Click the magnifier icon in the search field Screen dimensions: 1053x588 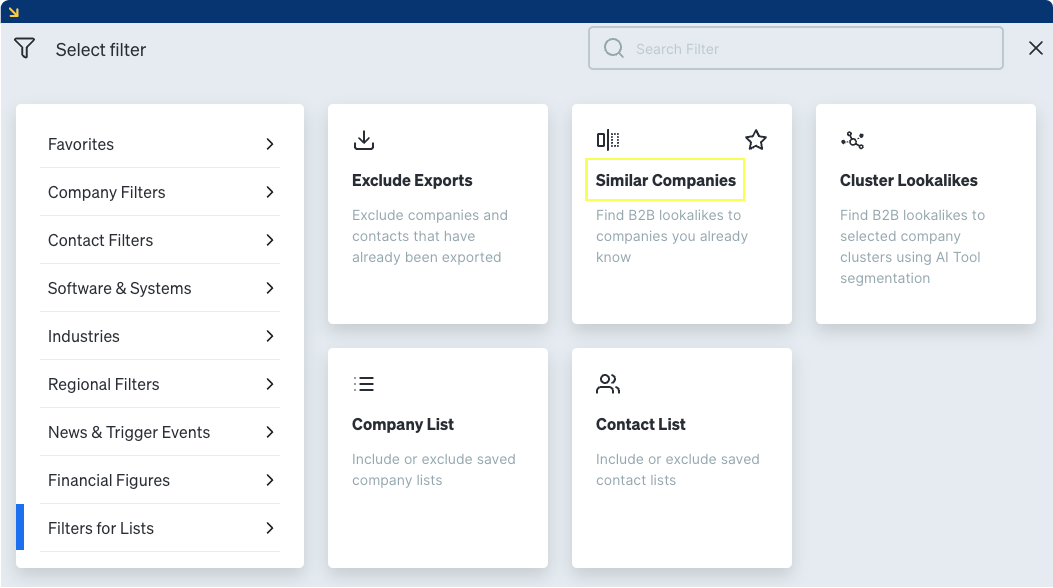[x=613, y=47]
